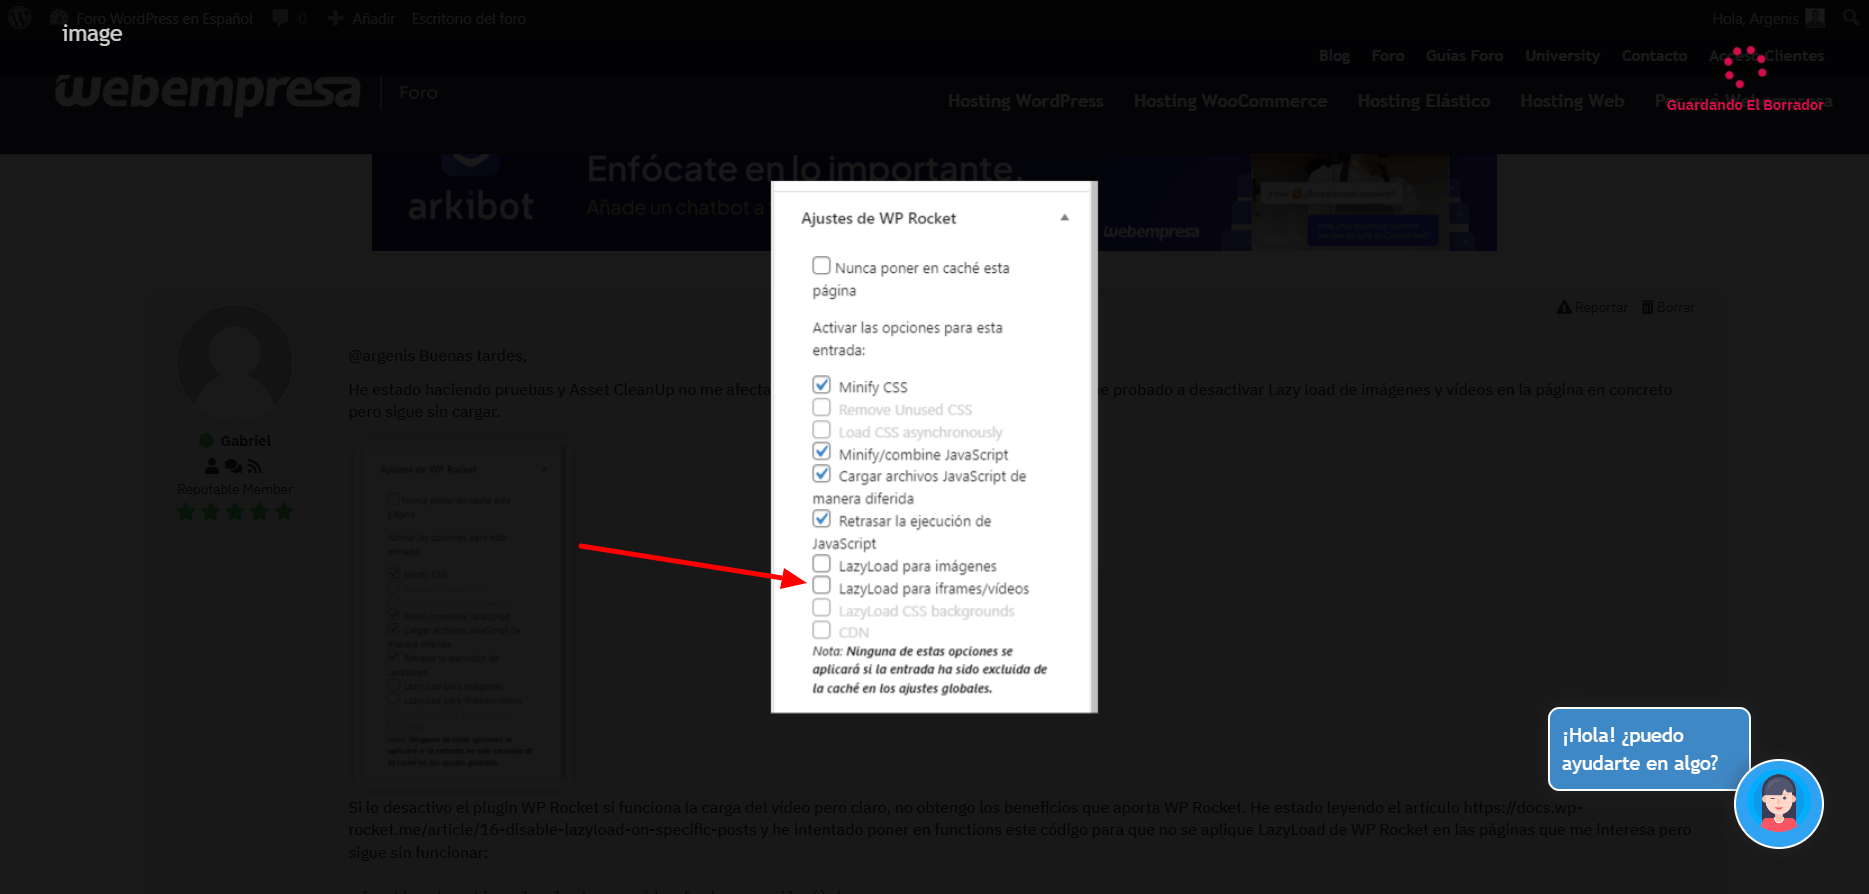Open Hosting WooCommerce menu item
The height and width of the screenshot is (894, 1869).
(1231, 101)
